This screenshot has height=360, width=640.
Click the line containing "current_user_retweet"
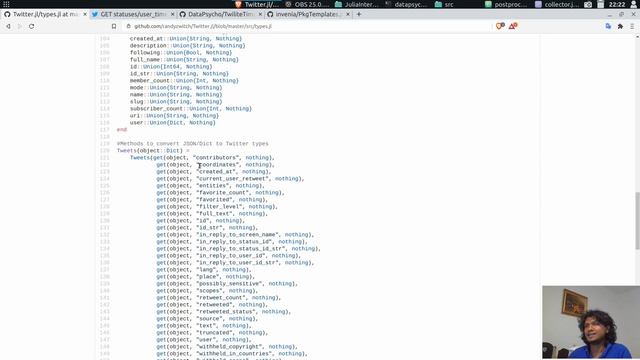click(230, 179)
